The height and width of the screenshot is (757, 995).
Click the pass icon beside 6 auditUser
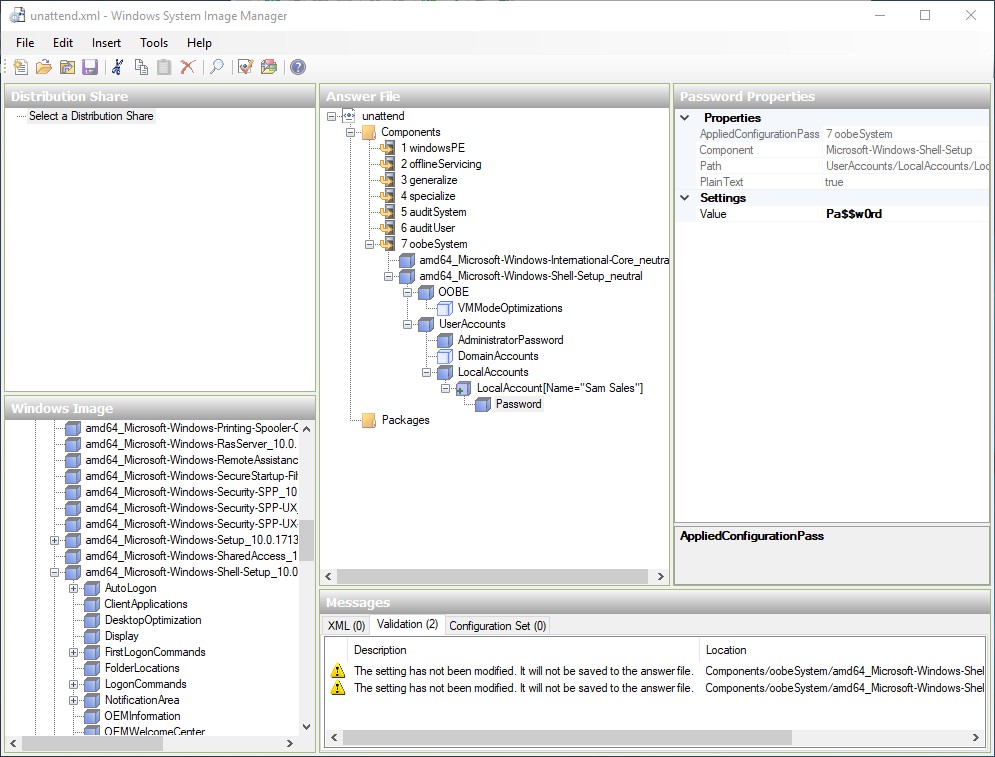(387, 228)
